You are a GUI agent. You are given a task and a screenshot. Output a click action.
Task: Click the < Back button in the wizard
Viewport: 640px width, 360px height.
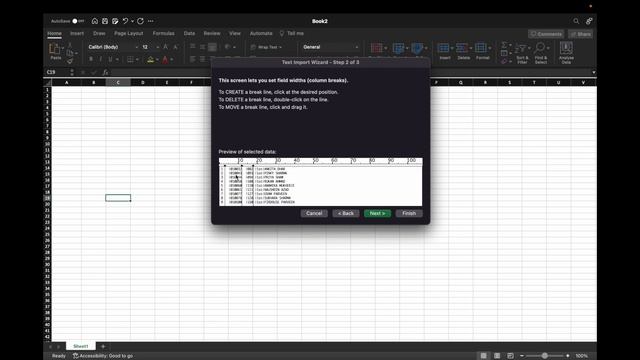click(346, 213)
